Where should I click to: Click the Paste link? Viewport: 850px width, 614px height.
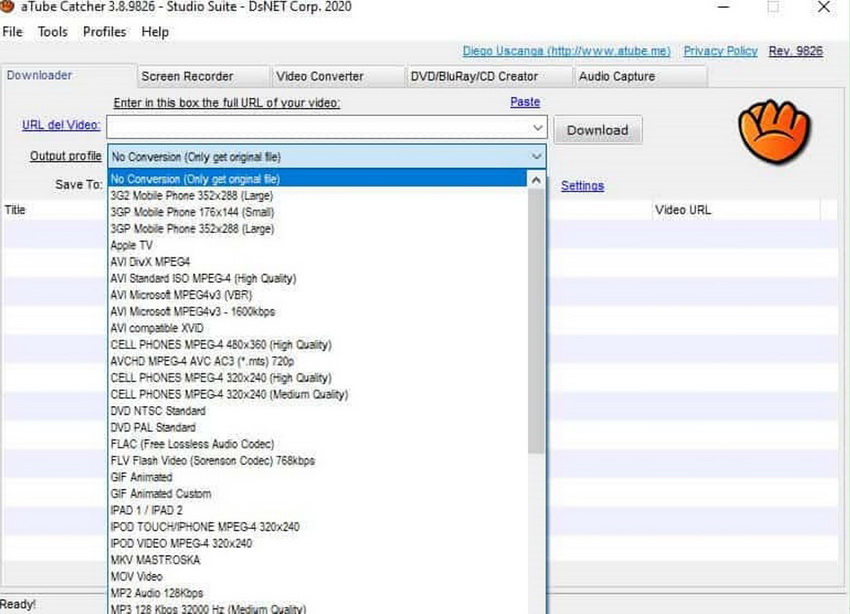[x=525, y=101]
